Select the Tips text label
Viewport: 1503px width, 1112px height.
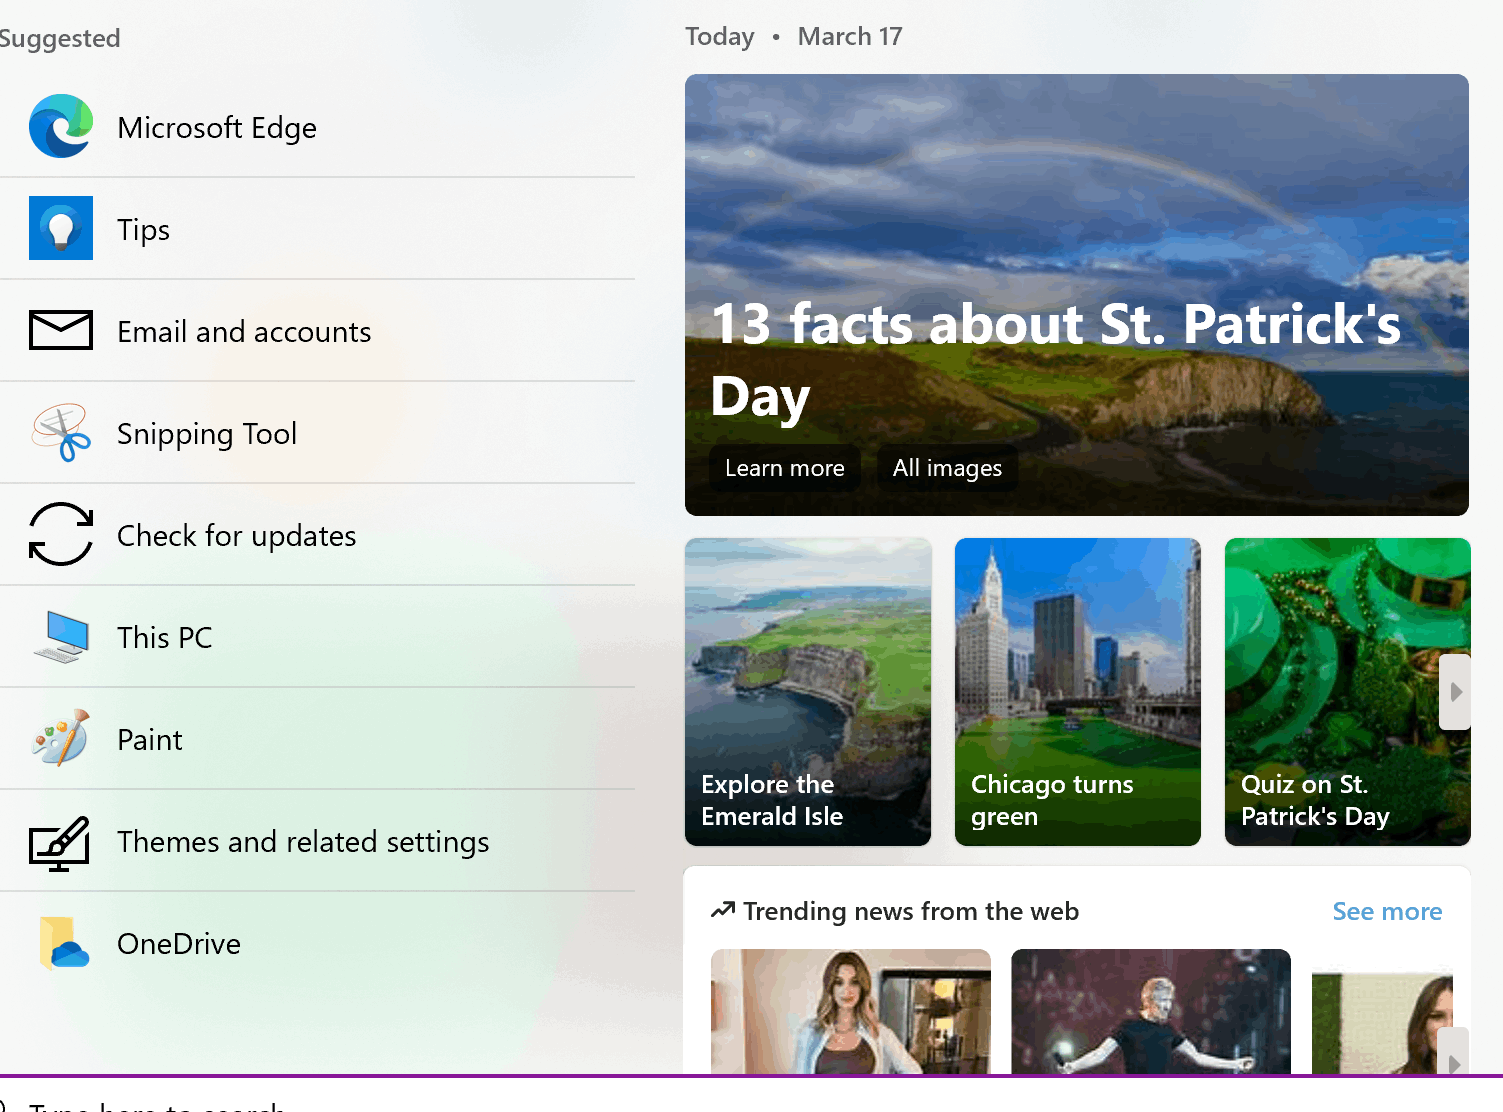pos(143,230)
